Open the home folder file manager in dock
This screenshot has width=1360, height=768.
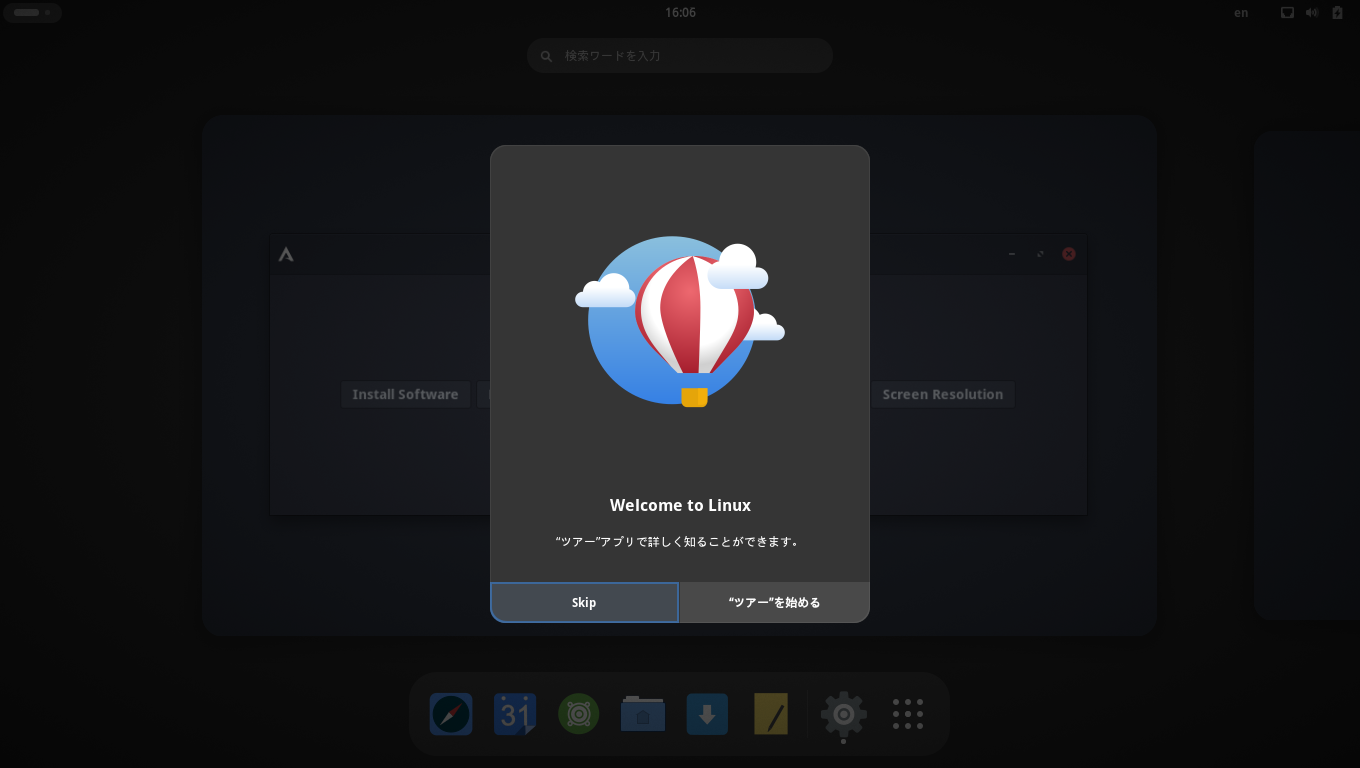[x=643, y=714]
